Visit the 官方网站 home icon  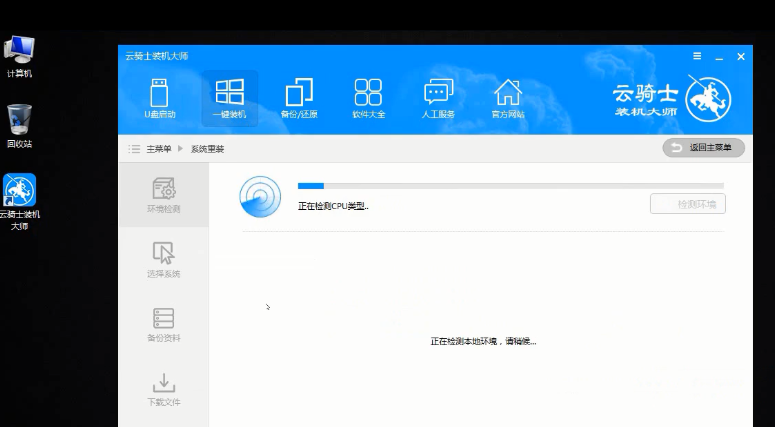[508, 98]
